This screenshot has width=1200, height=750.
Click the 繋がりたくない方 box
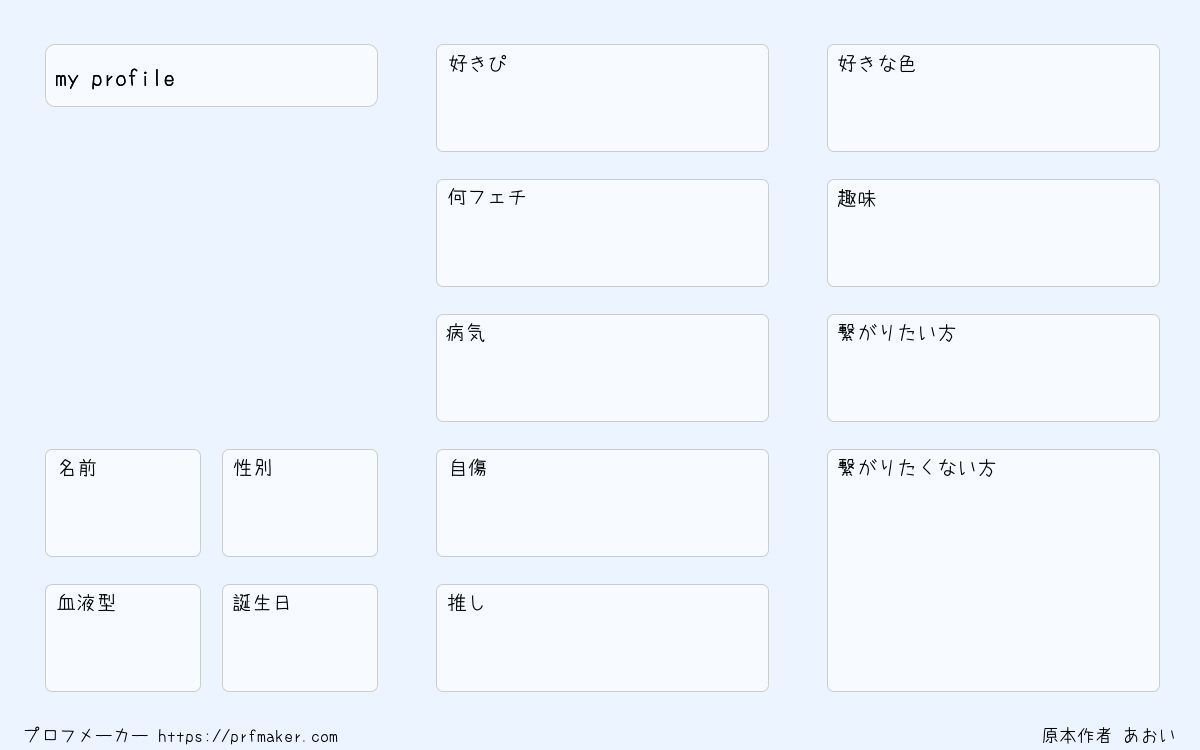point(993,570)
